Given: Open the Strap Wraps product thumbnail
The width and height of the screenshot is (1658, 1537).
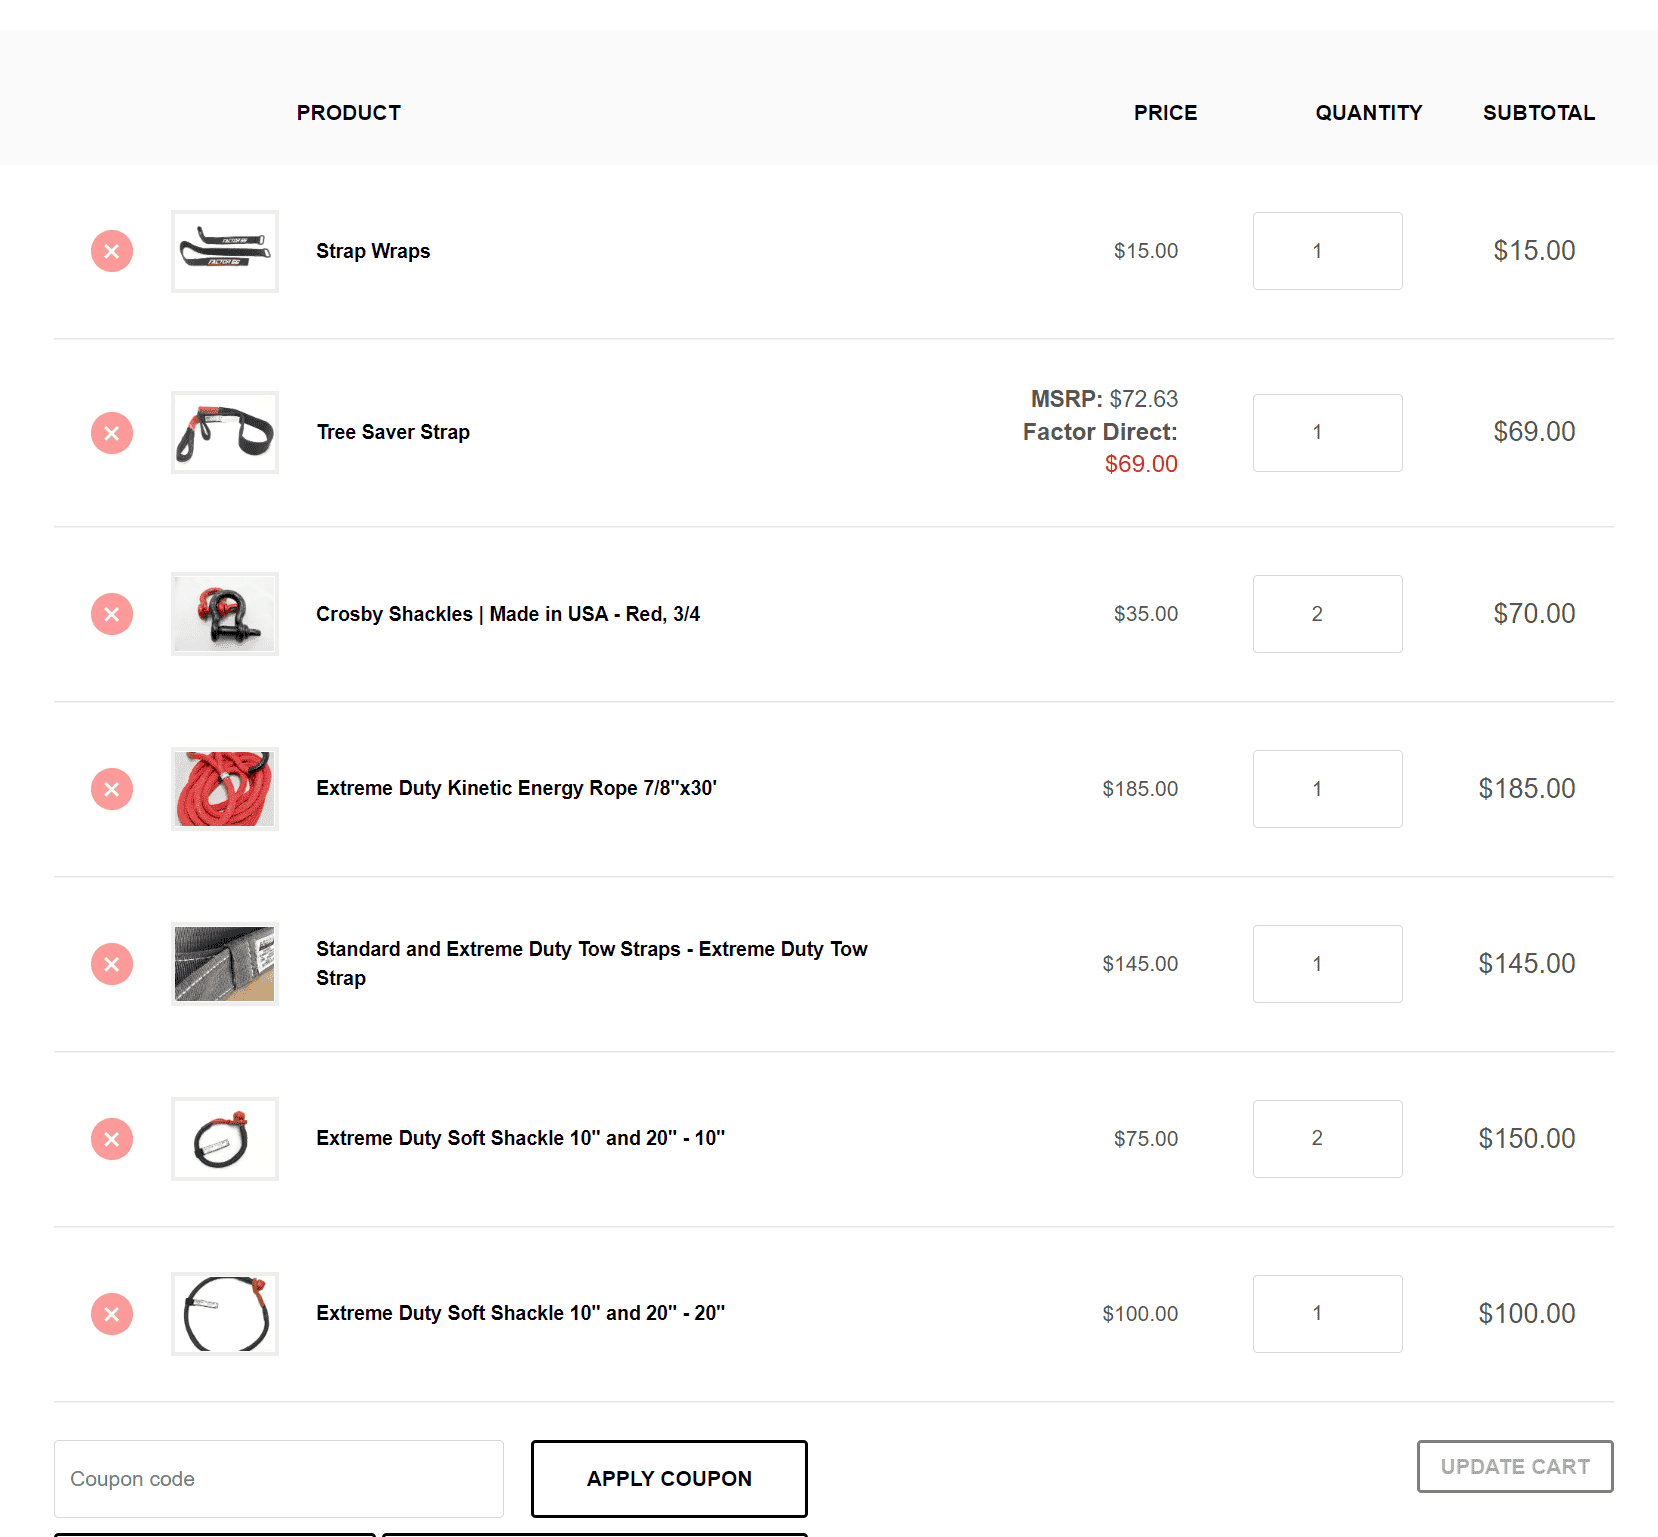Looking at the screenshot, I should click(225, 251).
